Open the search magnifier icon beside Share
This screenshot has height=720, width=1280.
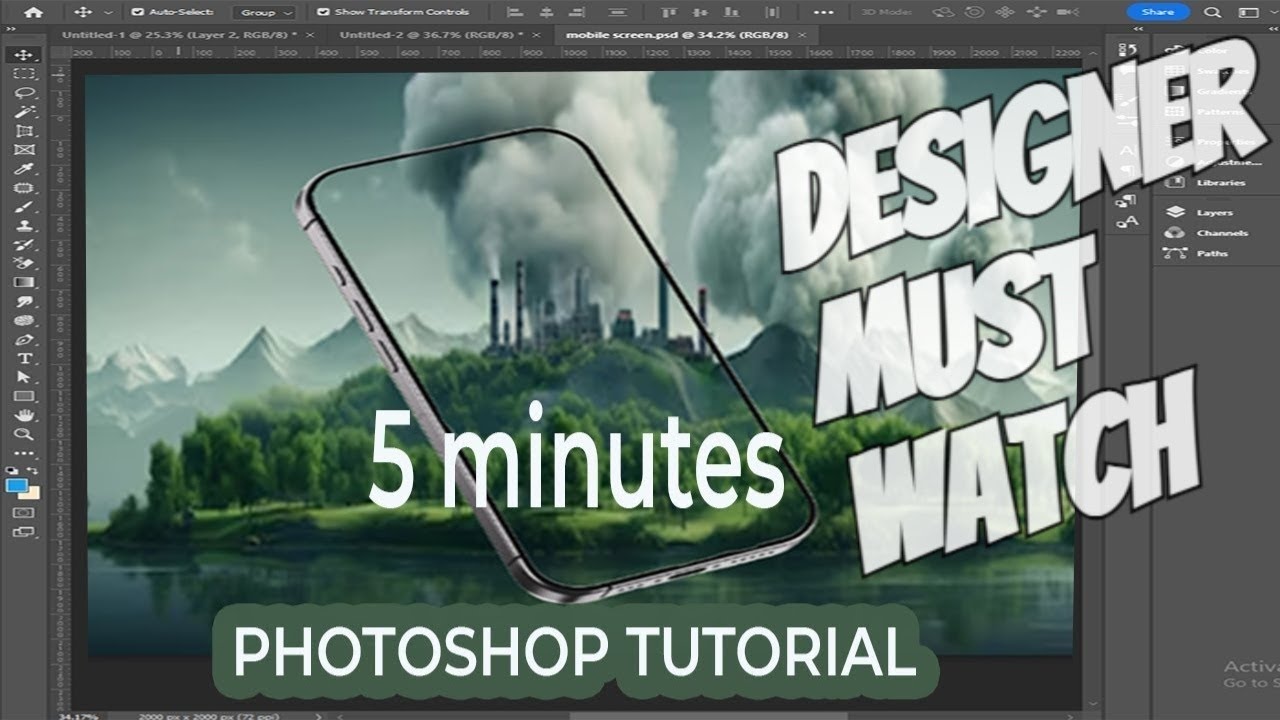coord(1213,12)
